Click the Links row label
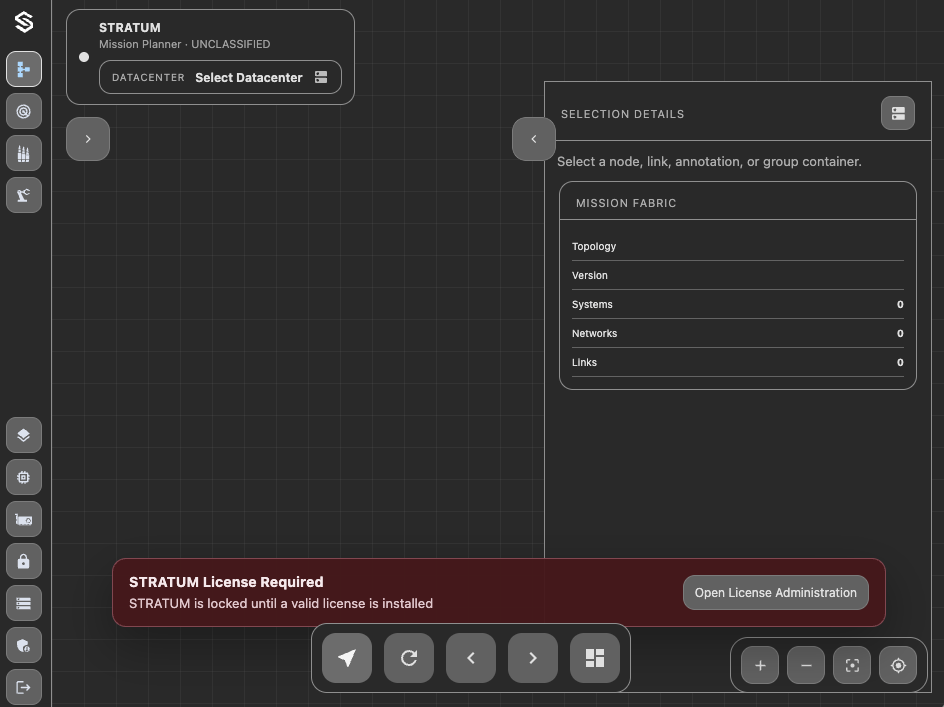This screenshot has height=707, width=944. coord(584,363)
